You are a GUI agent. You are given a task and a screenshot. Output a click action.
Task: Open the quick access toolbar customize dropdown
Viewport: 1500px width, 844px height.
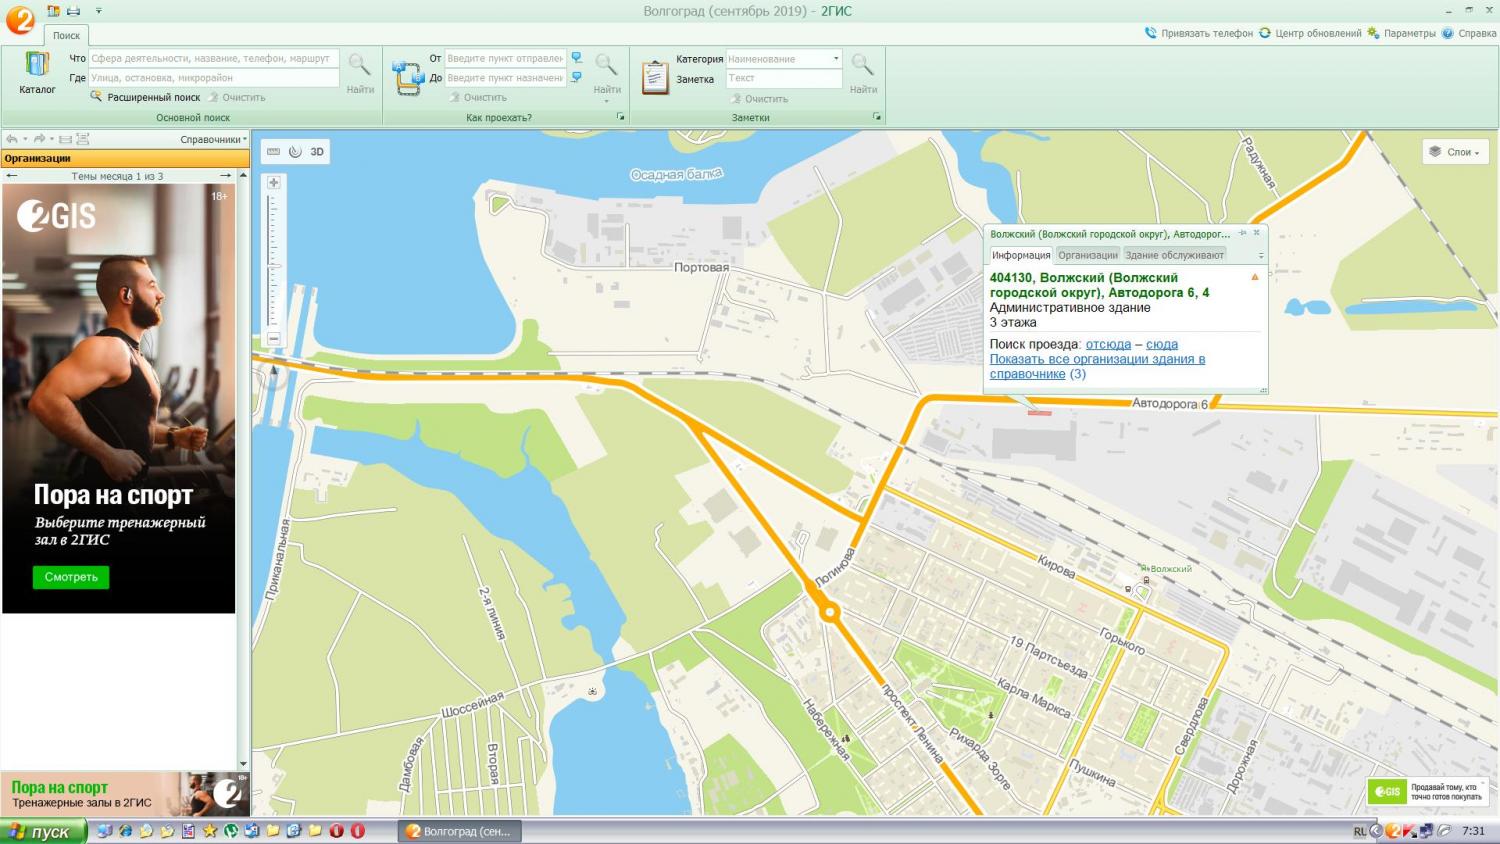(98, 11)
